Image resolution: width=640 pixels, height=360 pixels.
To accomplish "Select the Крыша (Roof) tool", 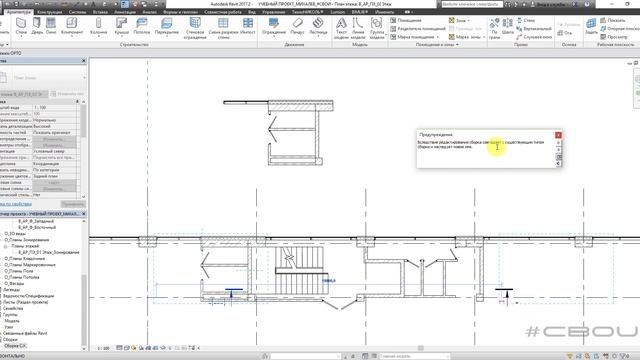I will [122, 27].
